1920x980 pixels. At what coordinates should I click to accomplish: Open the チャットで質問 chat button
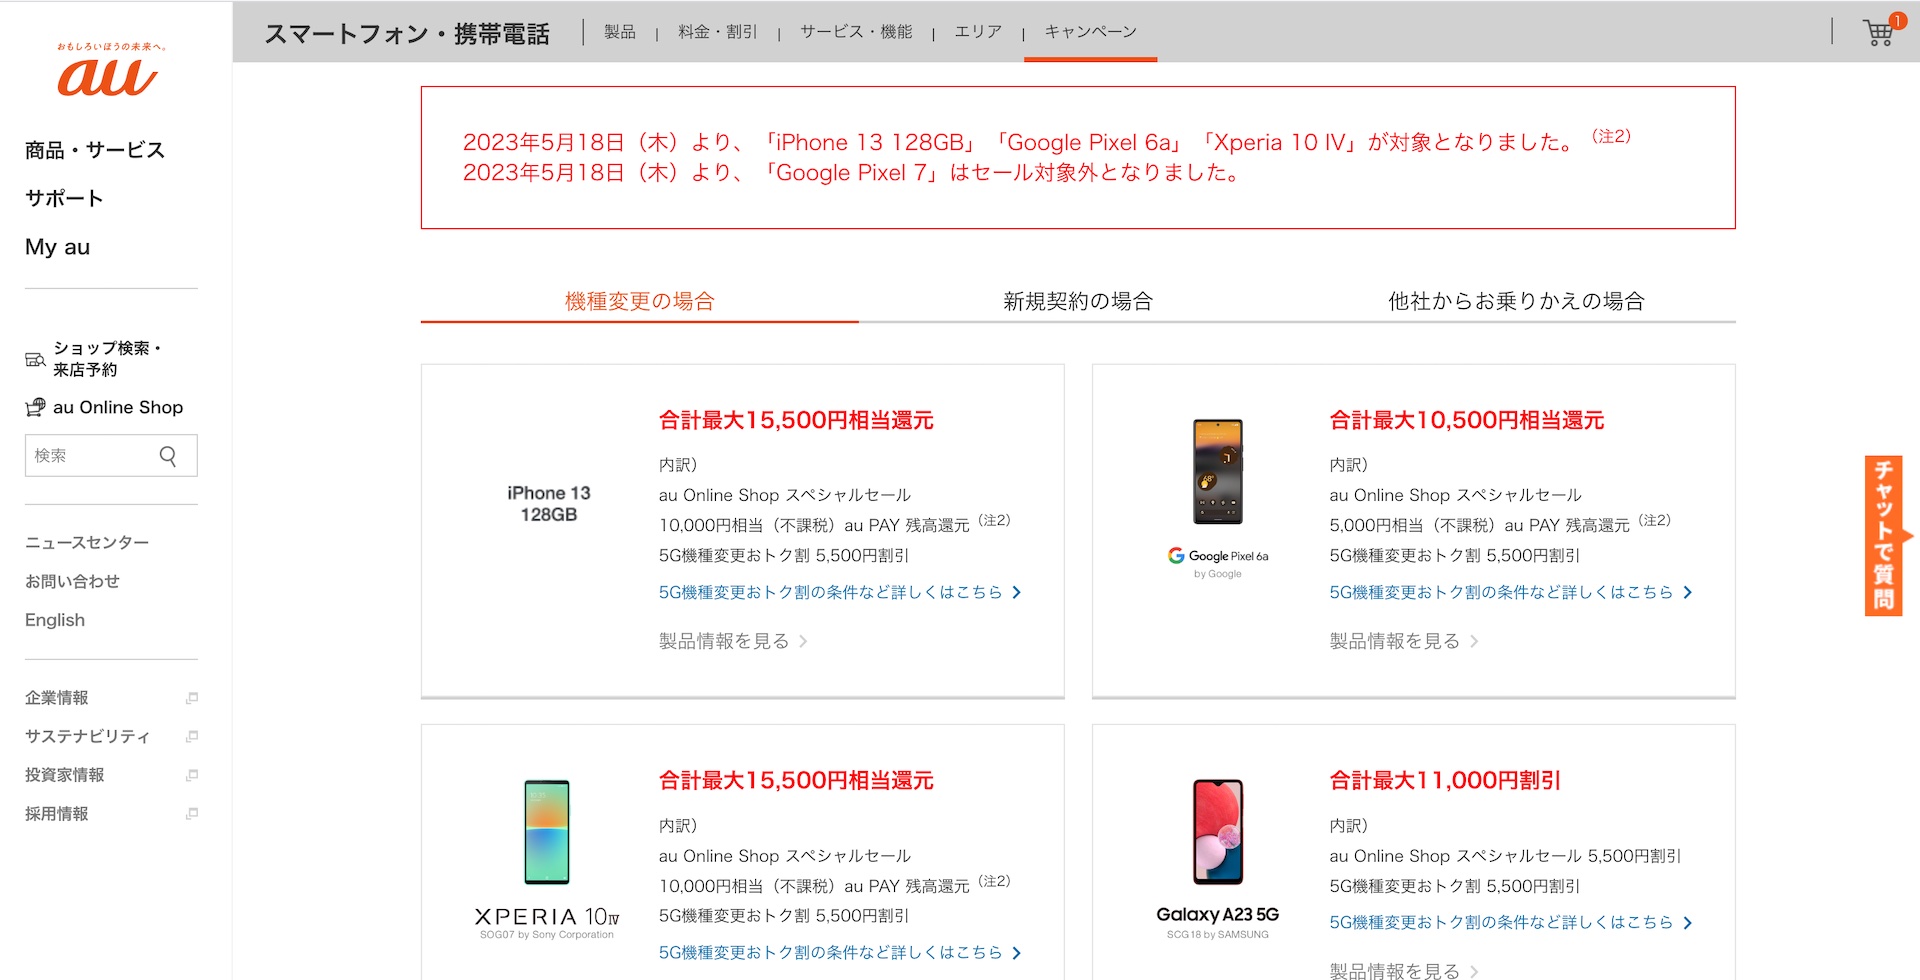1884,535
